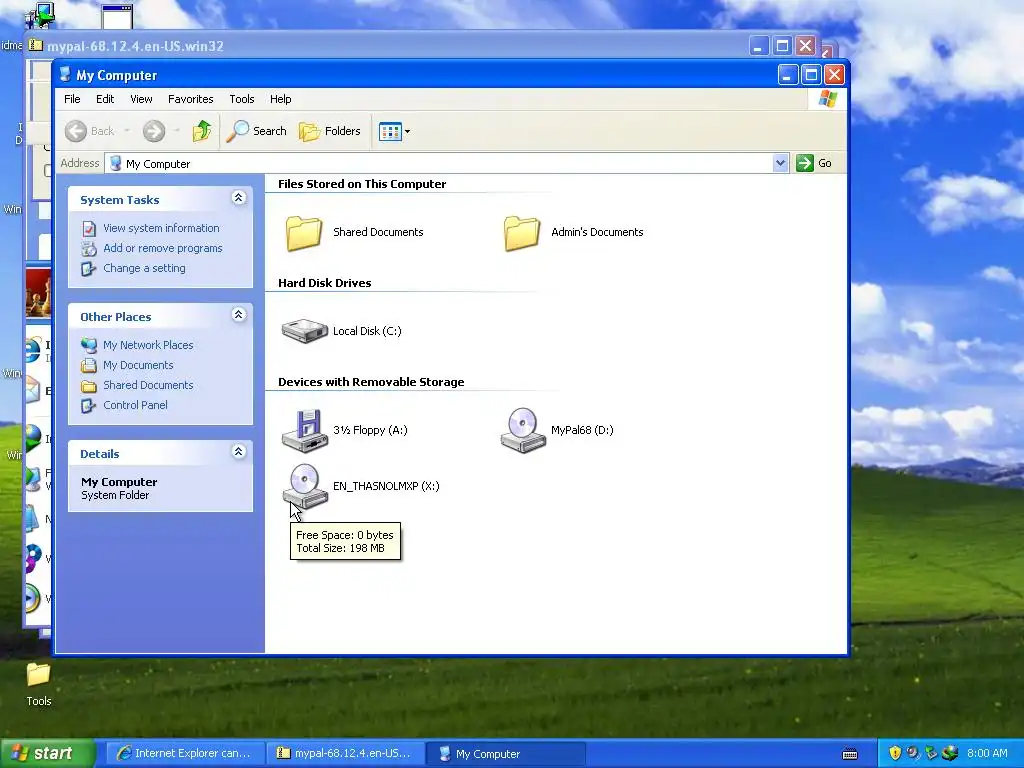1024x768 pixels.
Task: Switch to mypal-68.12.4 taskbar button
Action: point(345,754)
